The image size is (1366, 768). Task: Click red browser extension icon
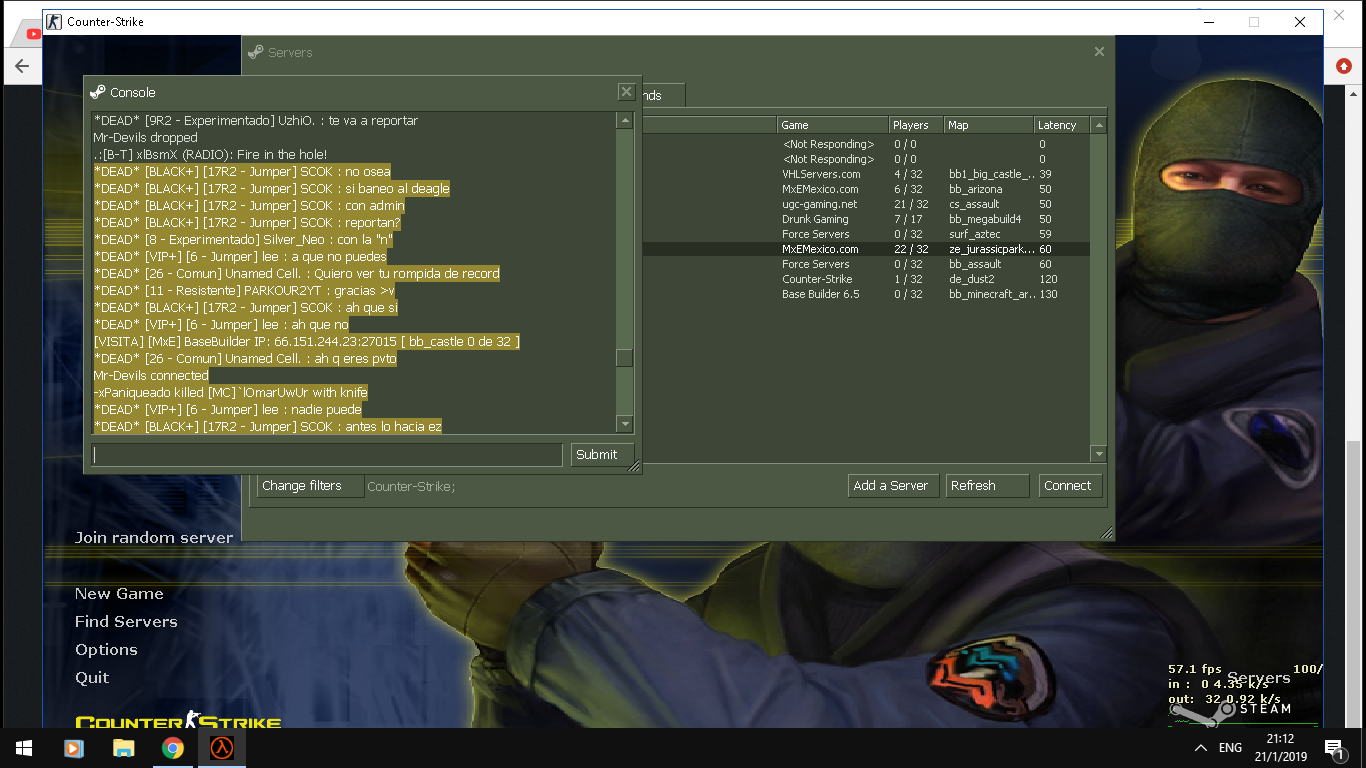(1343, 66)
